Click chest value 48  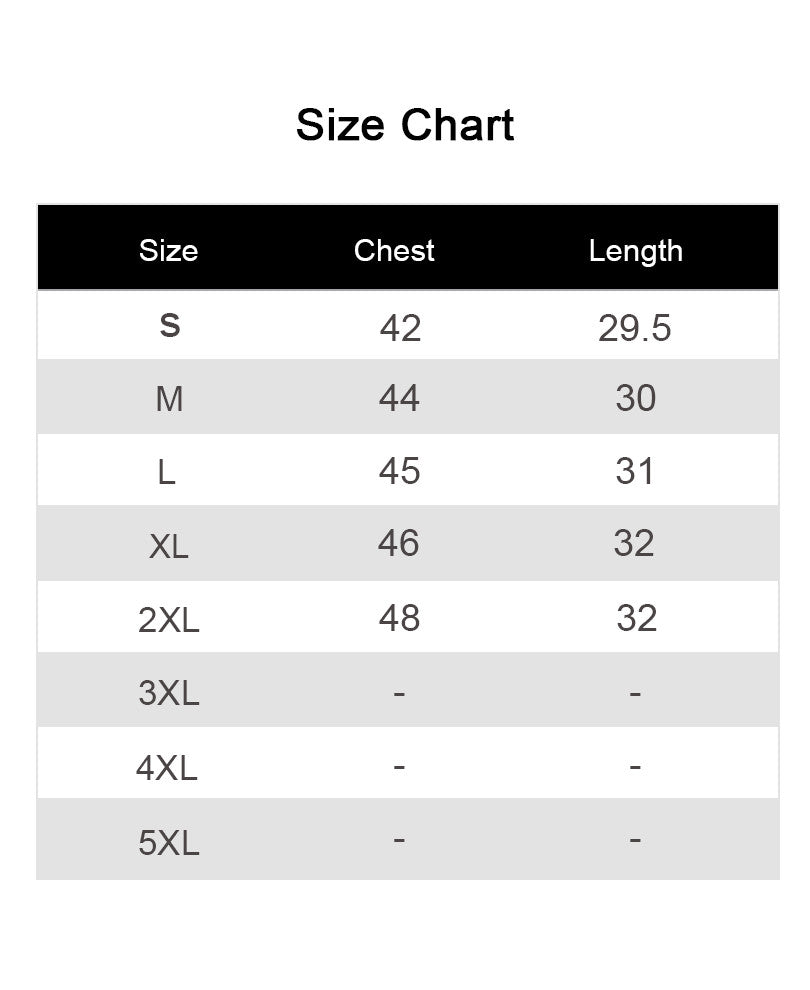coord(399,618)
